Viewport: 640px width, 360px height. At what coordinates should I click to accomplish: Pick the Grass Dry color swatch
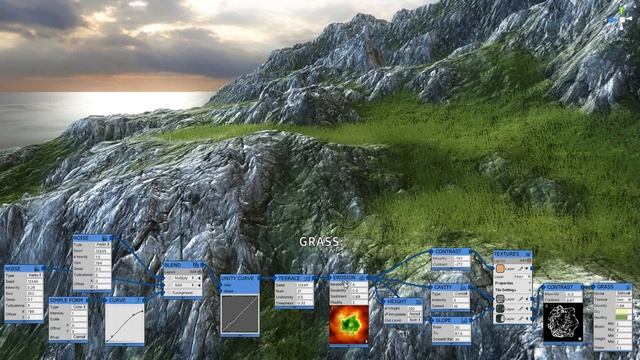coord(623,311)
